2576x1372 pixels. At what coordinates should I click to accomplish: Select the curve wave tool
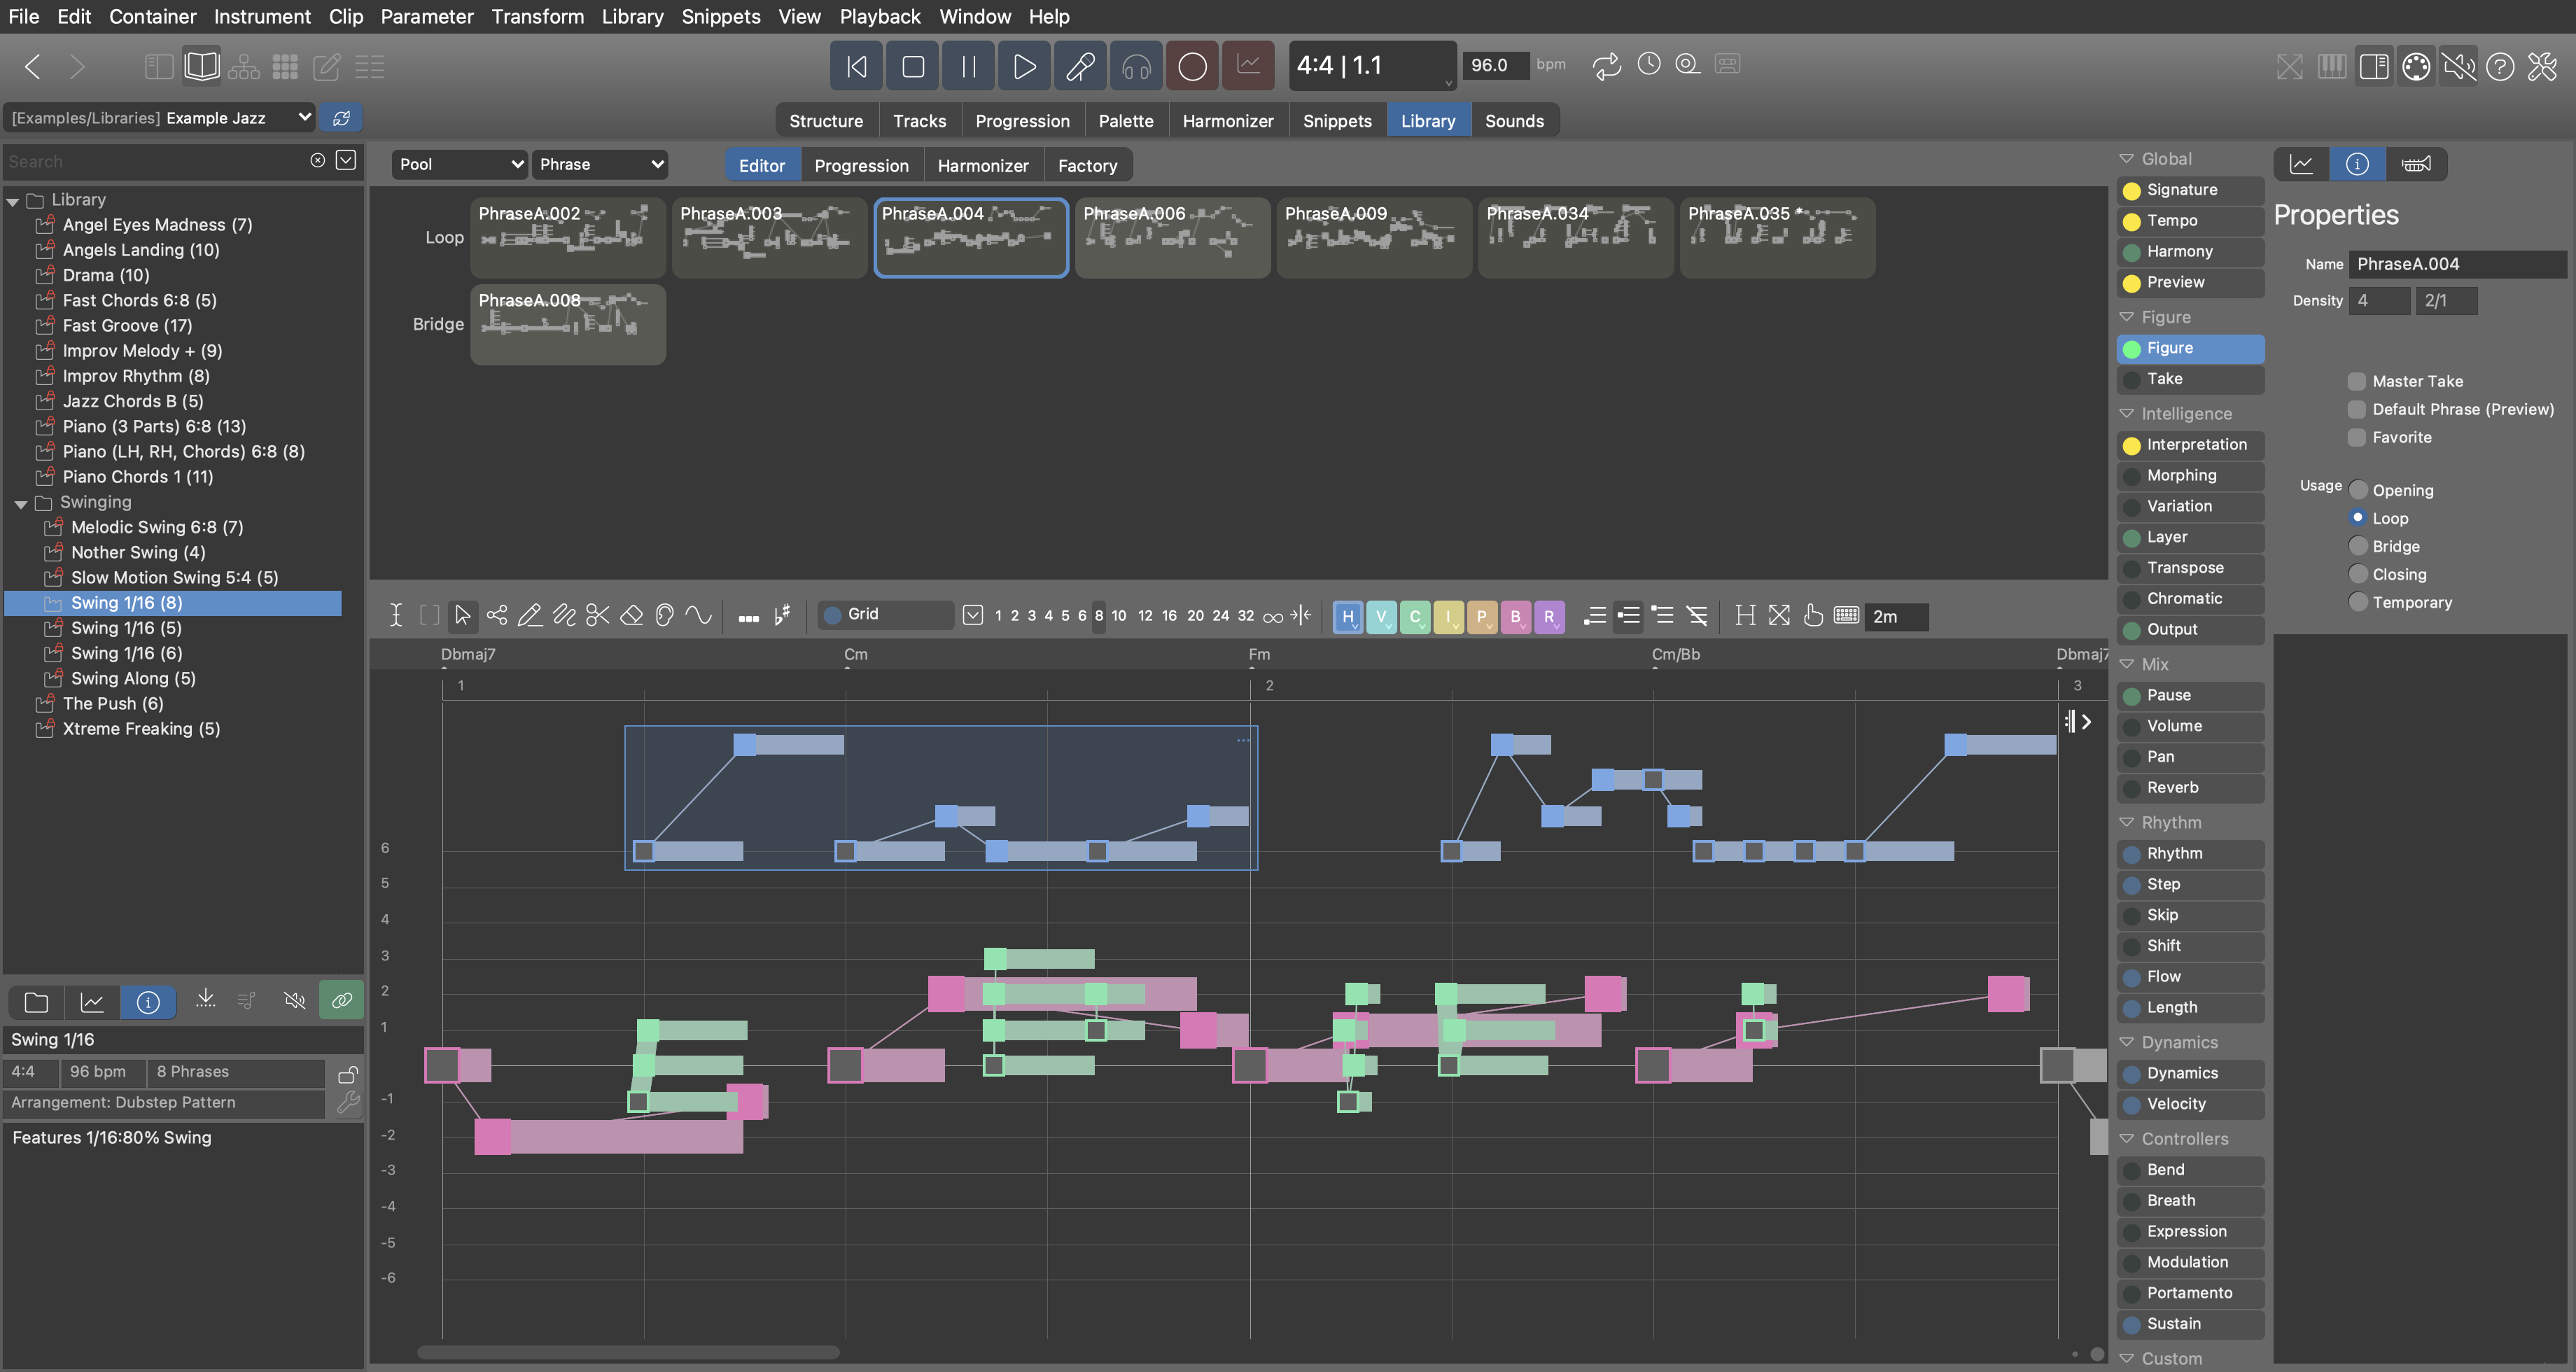click(x=698, y=615)
